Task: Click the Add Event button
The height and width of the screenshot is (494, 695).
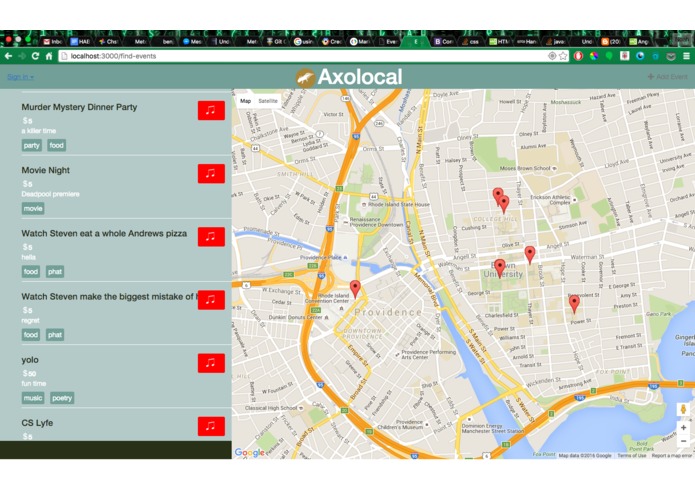Action: click(x=668, y=77)
